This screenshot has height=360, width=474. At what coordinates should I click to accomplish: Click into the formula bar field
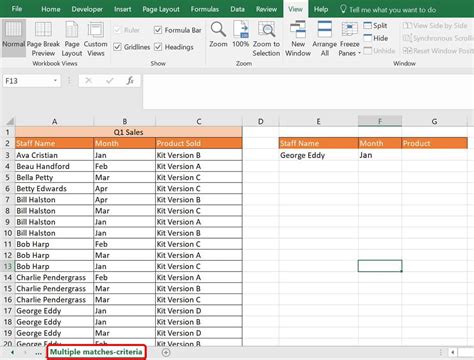308,92
